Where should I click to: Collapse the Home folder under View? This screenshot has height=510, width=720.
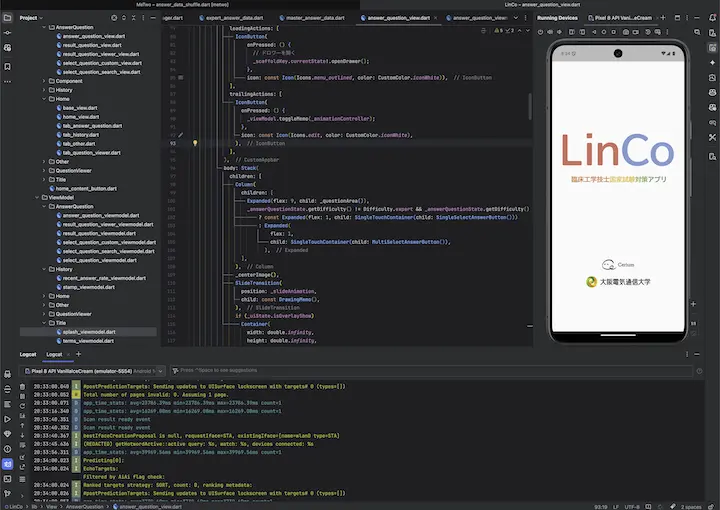[44, 99]
